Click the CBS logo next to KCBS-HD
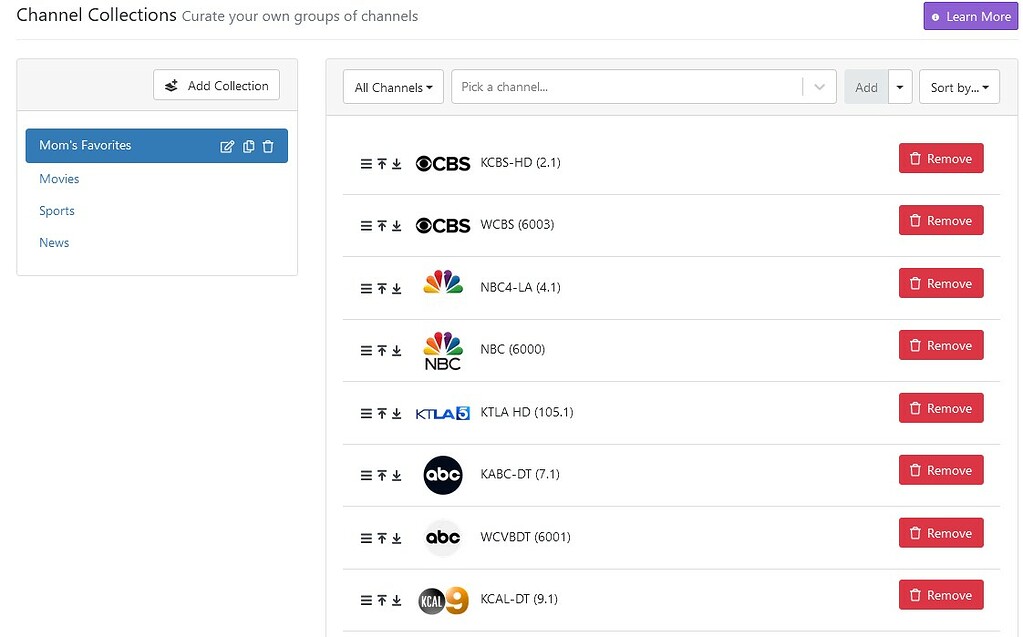The image size is (1023, 637). coord(442,163)
